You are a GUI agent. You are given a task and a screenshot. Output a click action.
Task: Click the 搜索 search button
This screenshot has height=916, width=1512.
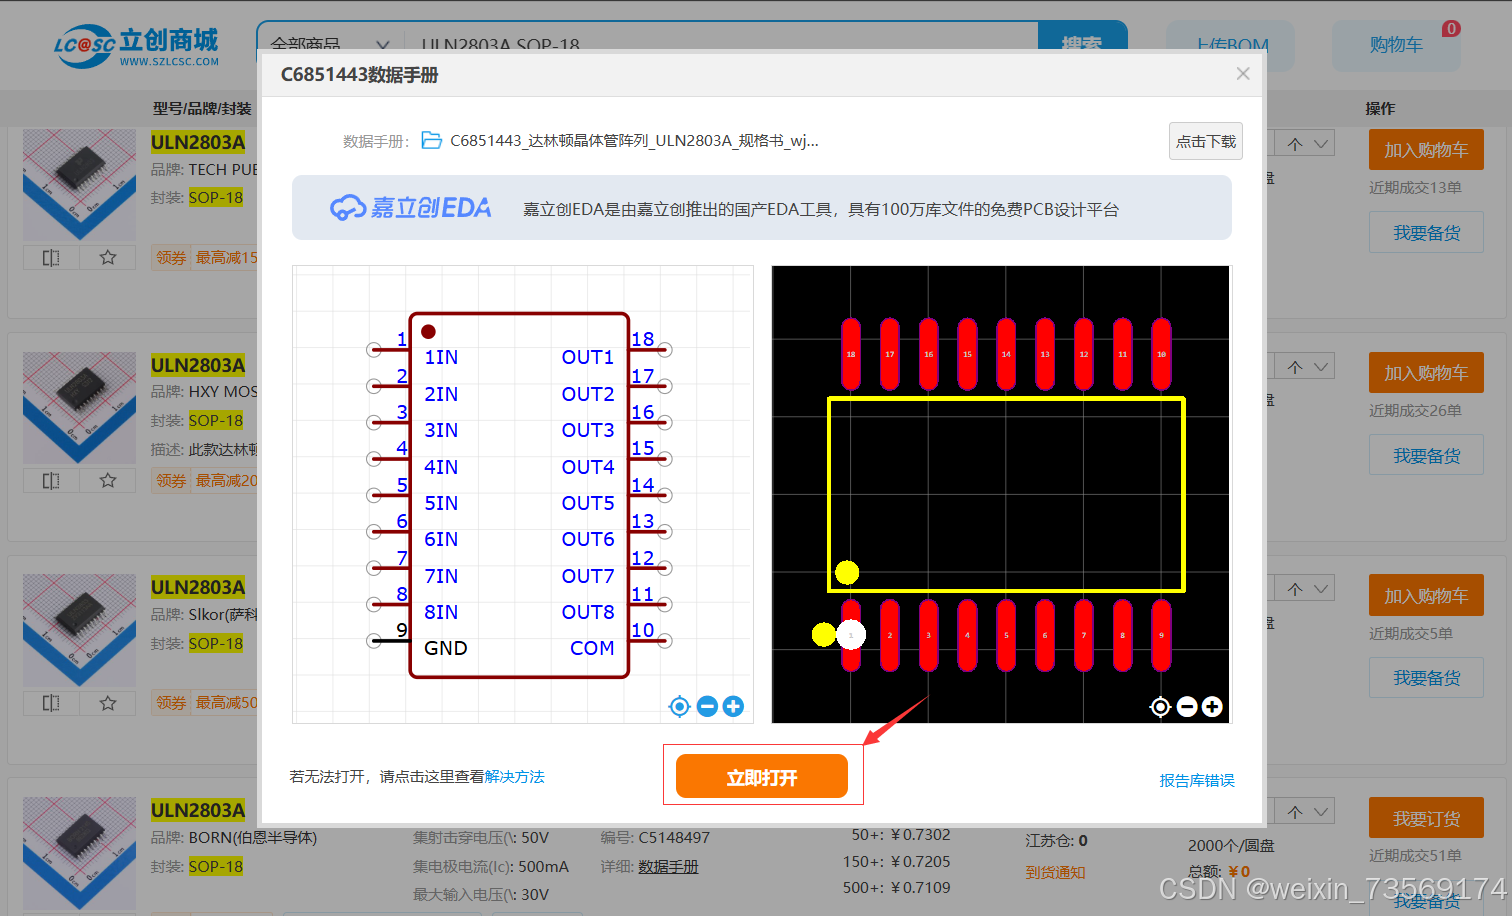(1082, 40)
